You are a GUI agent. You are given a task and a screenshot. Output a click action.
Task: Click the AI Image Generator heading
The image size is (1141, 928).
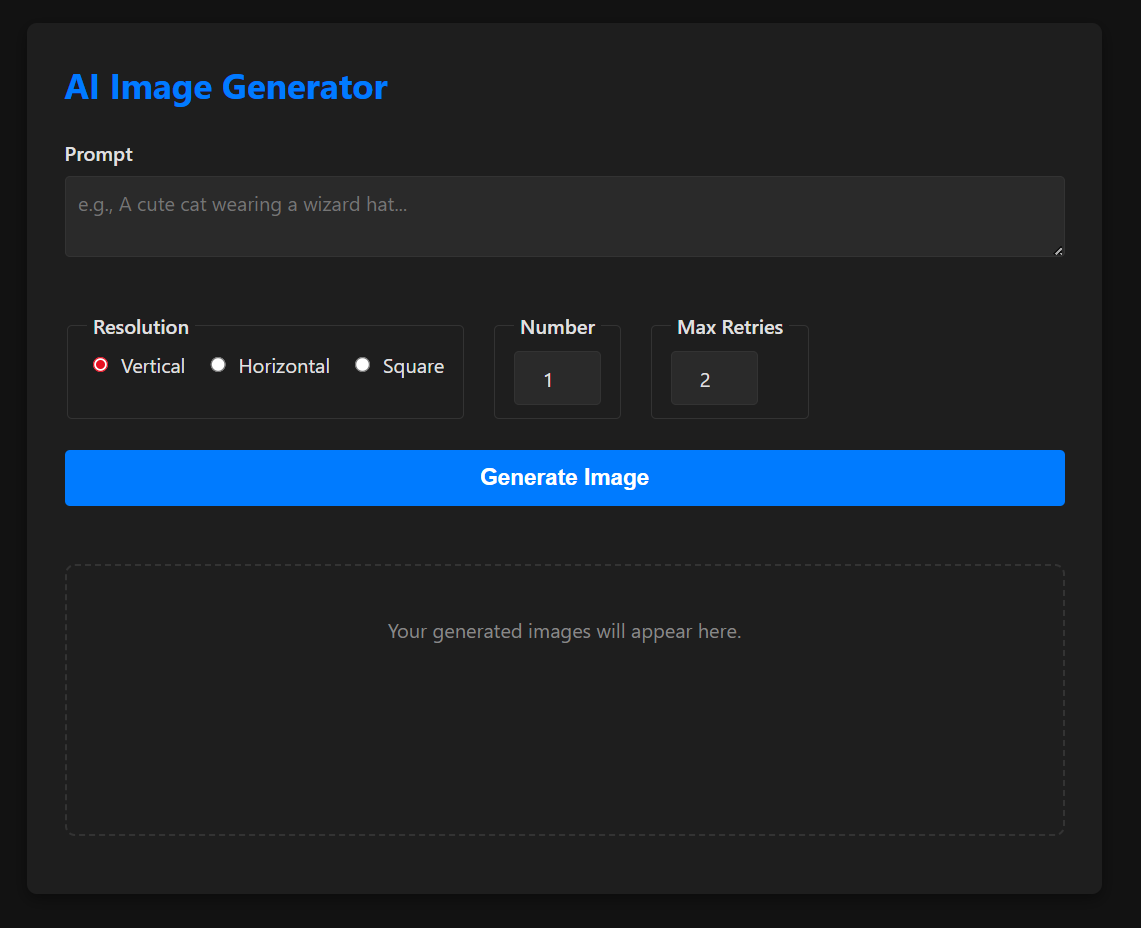click(226, 87)
